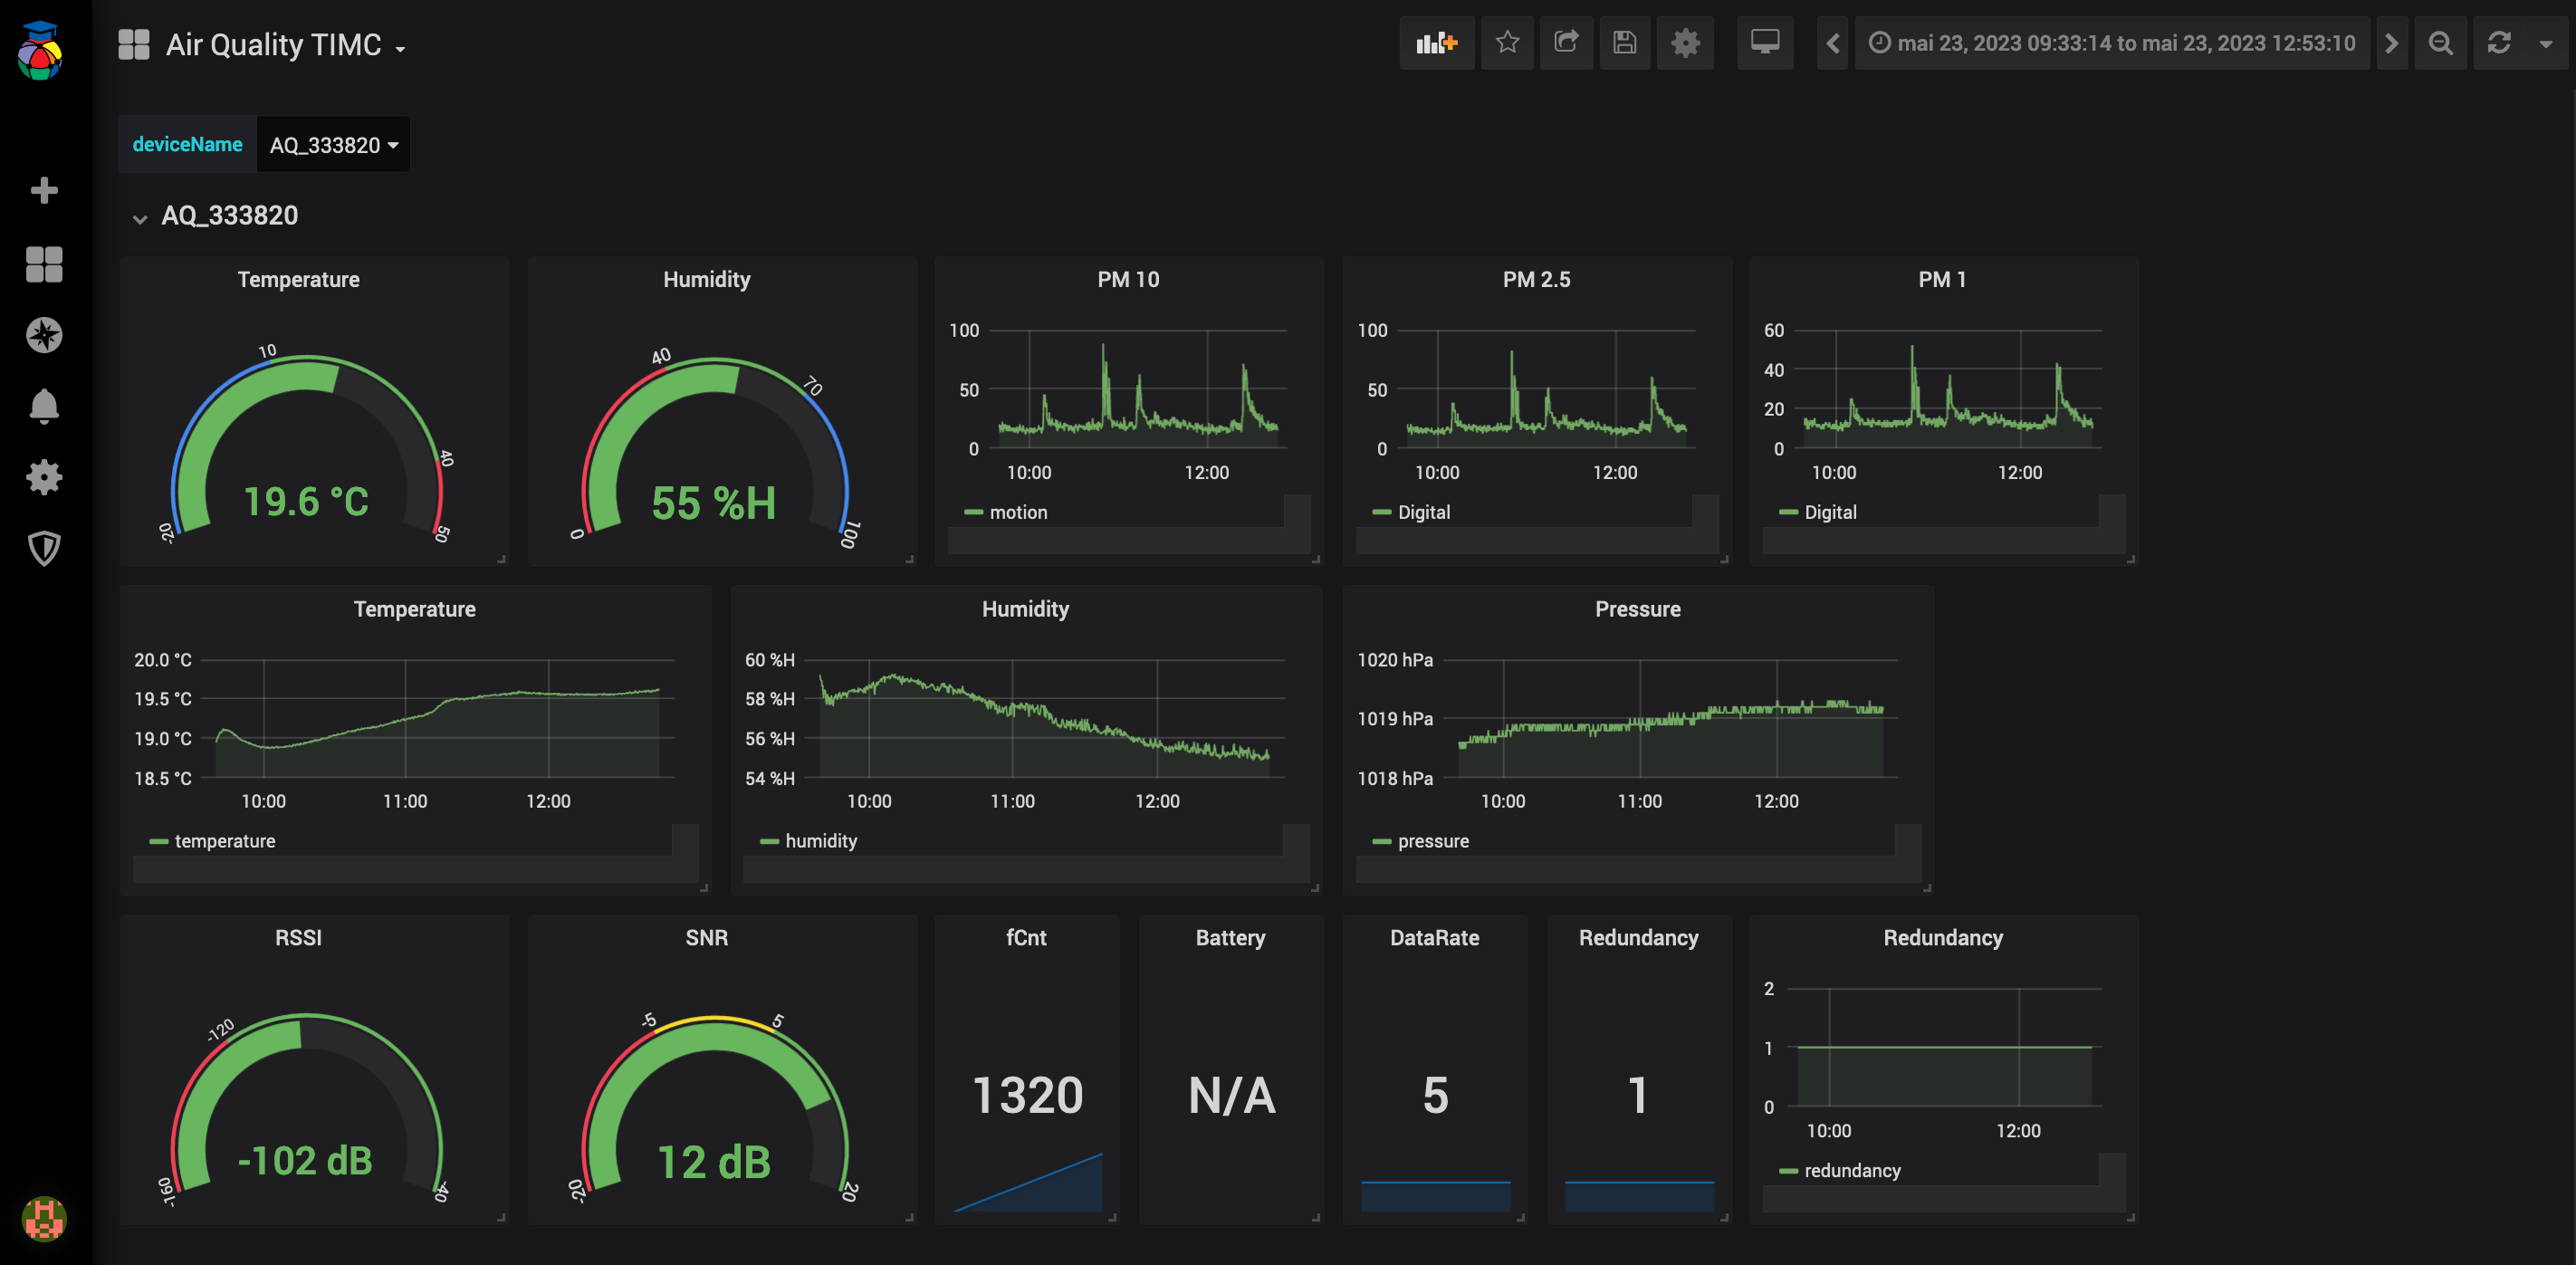Image resolution: width=2576 pixels, height=1265 pixels.
Task: Click the 1320 fCnt value
Action: (1027, 1095)
